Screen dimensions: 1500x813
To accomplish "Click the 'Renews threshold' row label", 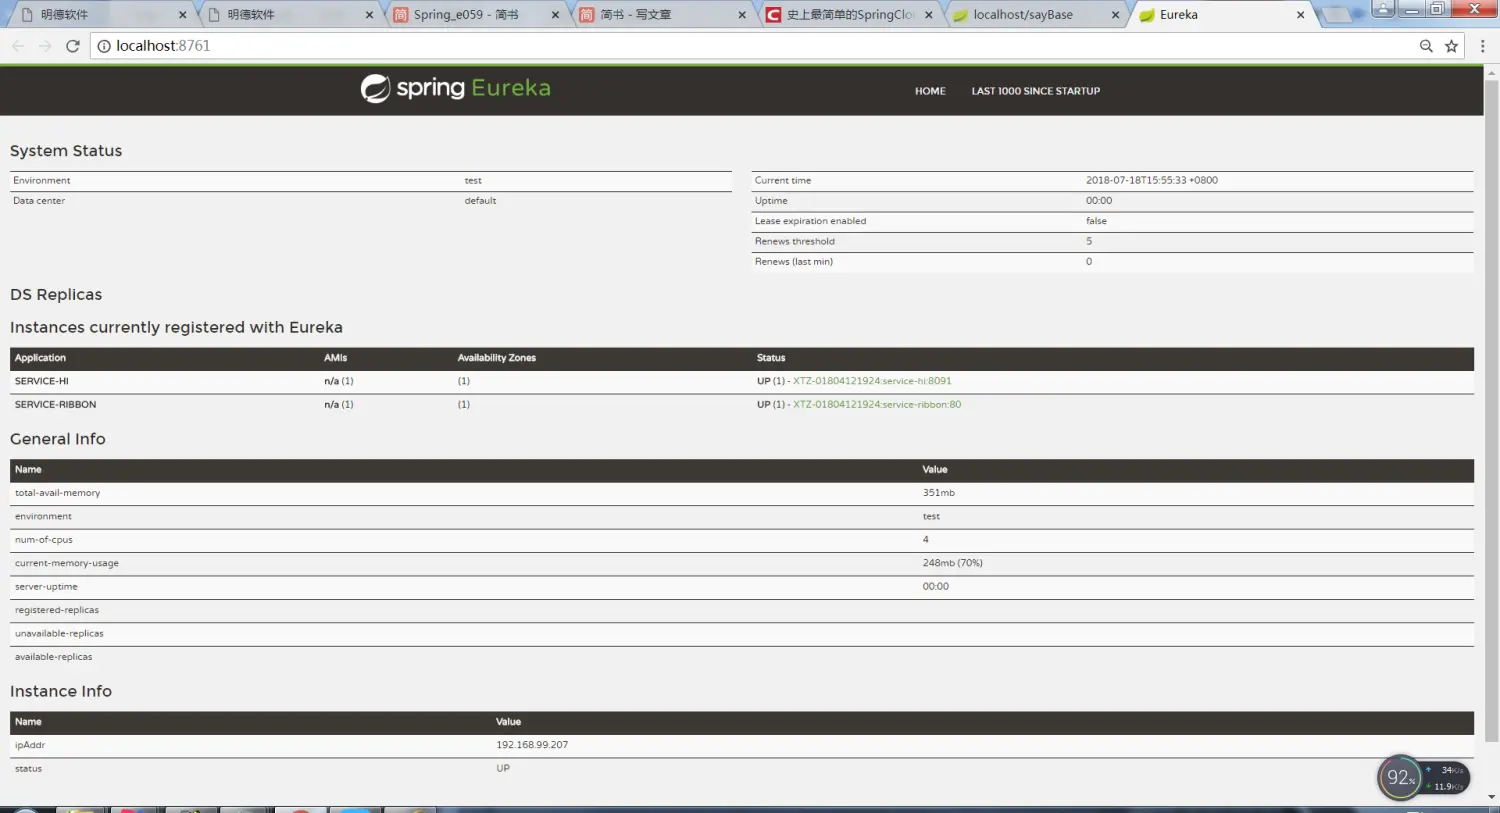I will coord(794,241).
